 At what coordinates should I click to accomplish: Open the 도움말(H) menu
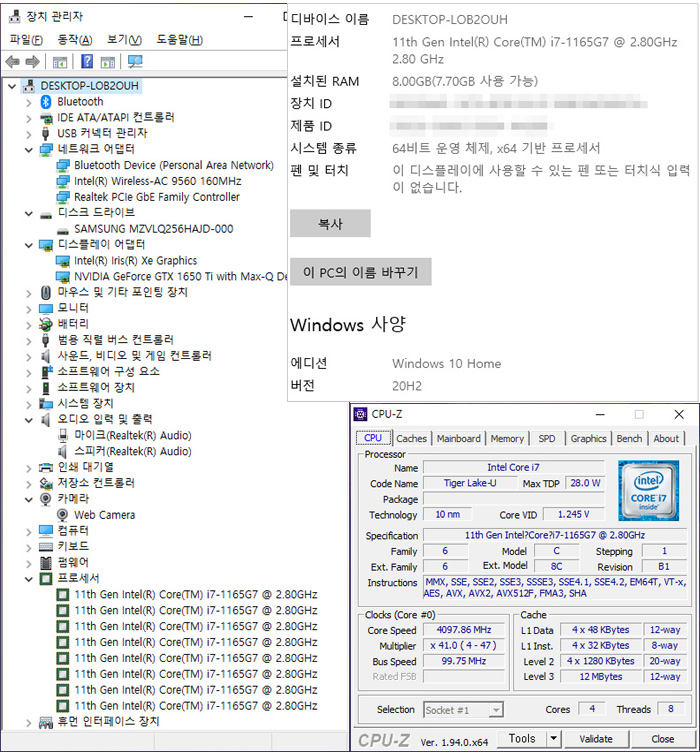180,39
